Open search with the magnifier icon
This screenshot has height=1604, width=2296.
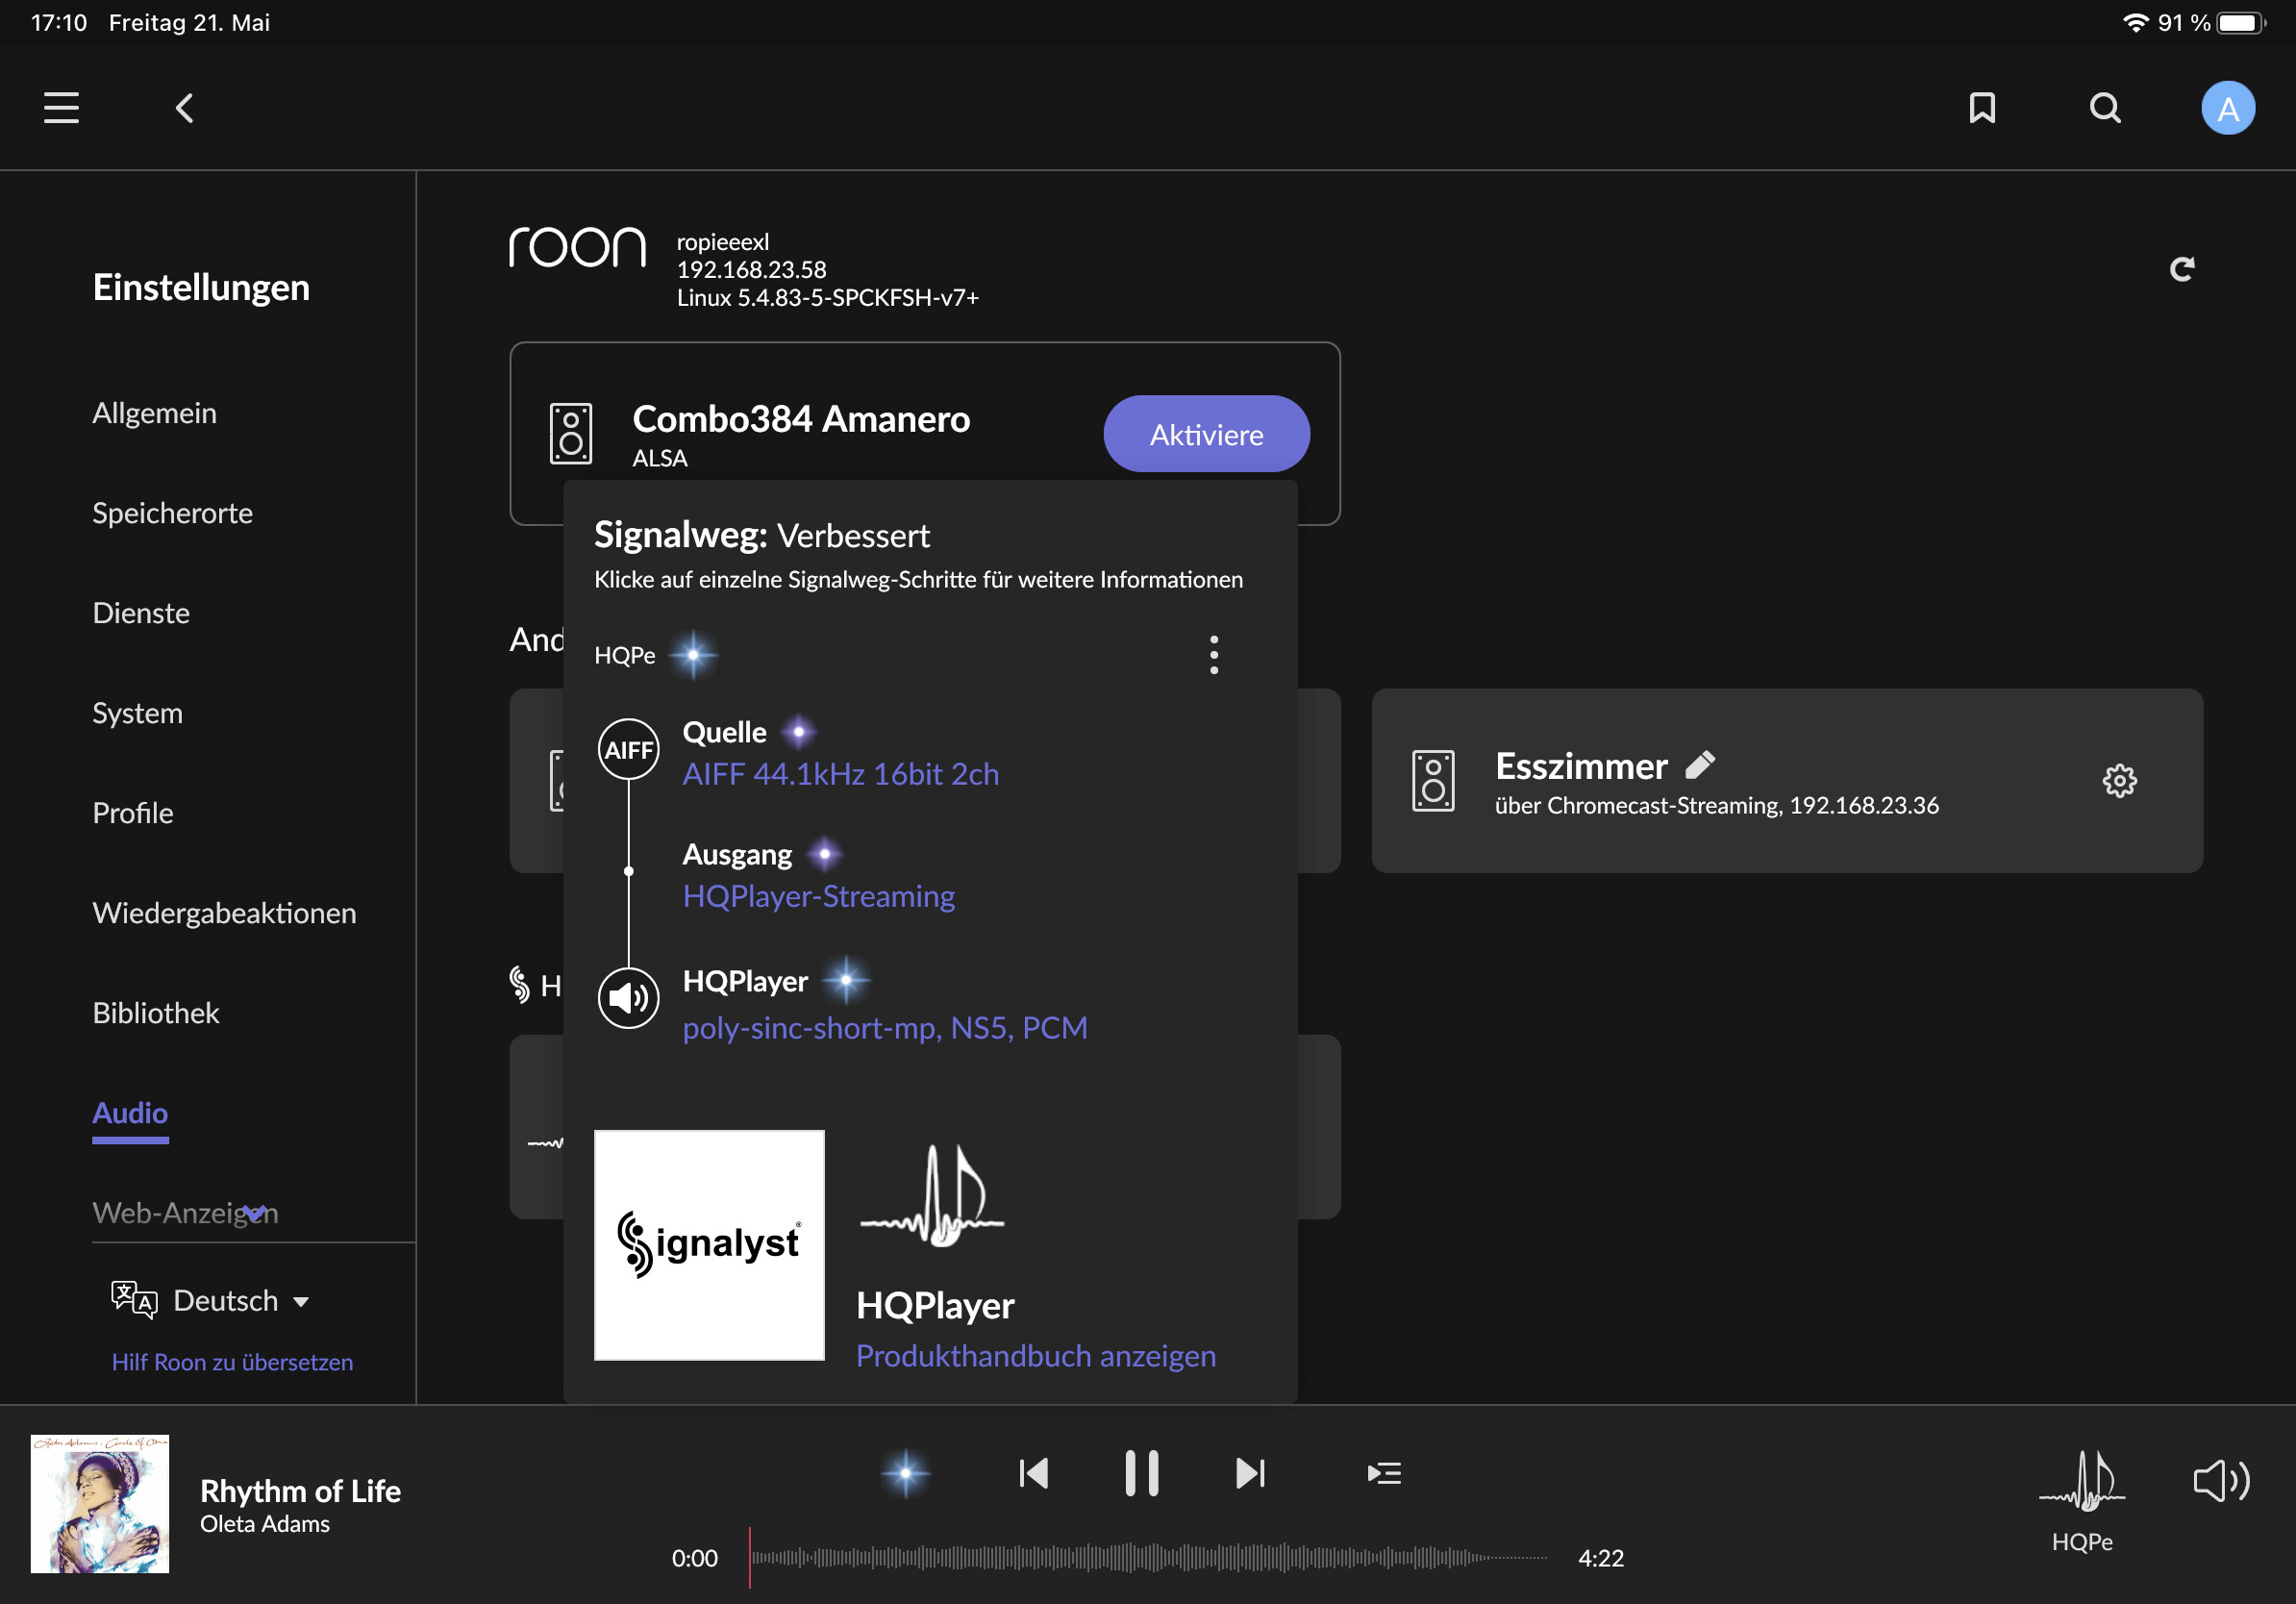point(2105,108)
